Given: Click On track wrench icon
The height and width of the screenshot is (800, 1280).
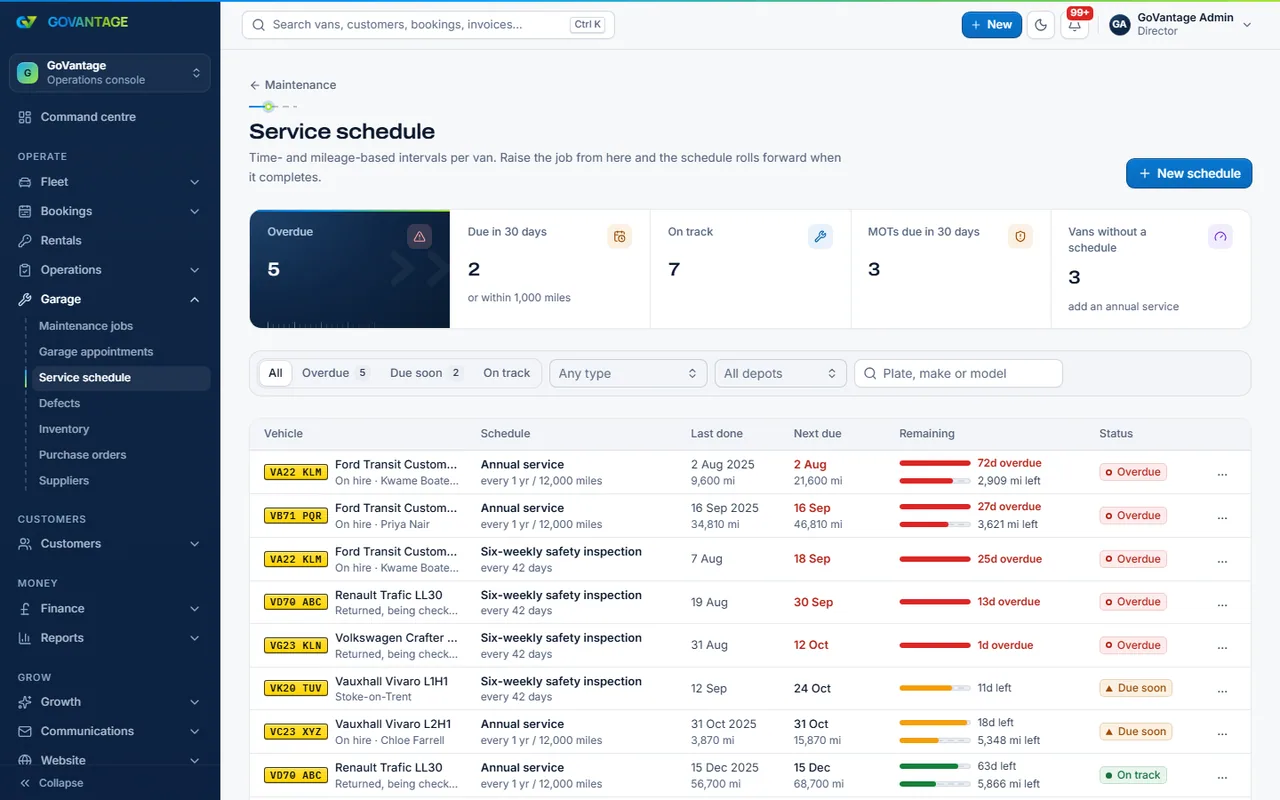Looking at the screenshot, I should click(820, 237).
